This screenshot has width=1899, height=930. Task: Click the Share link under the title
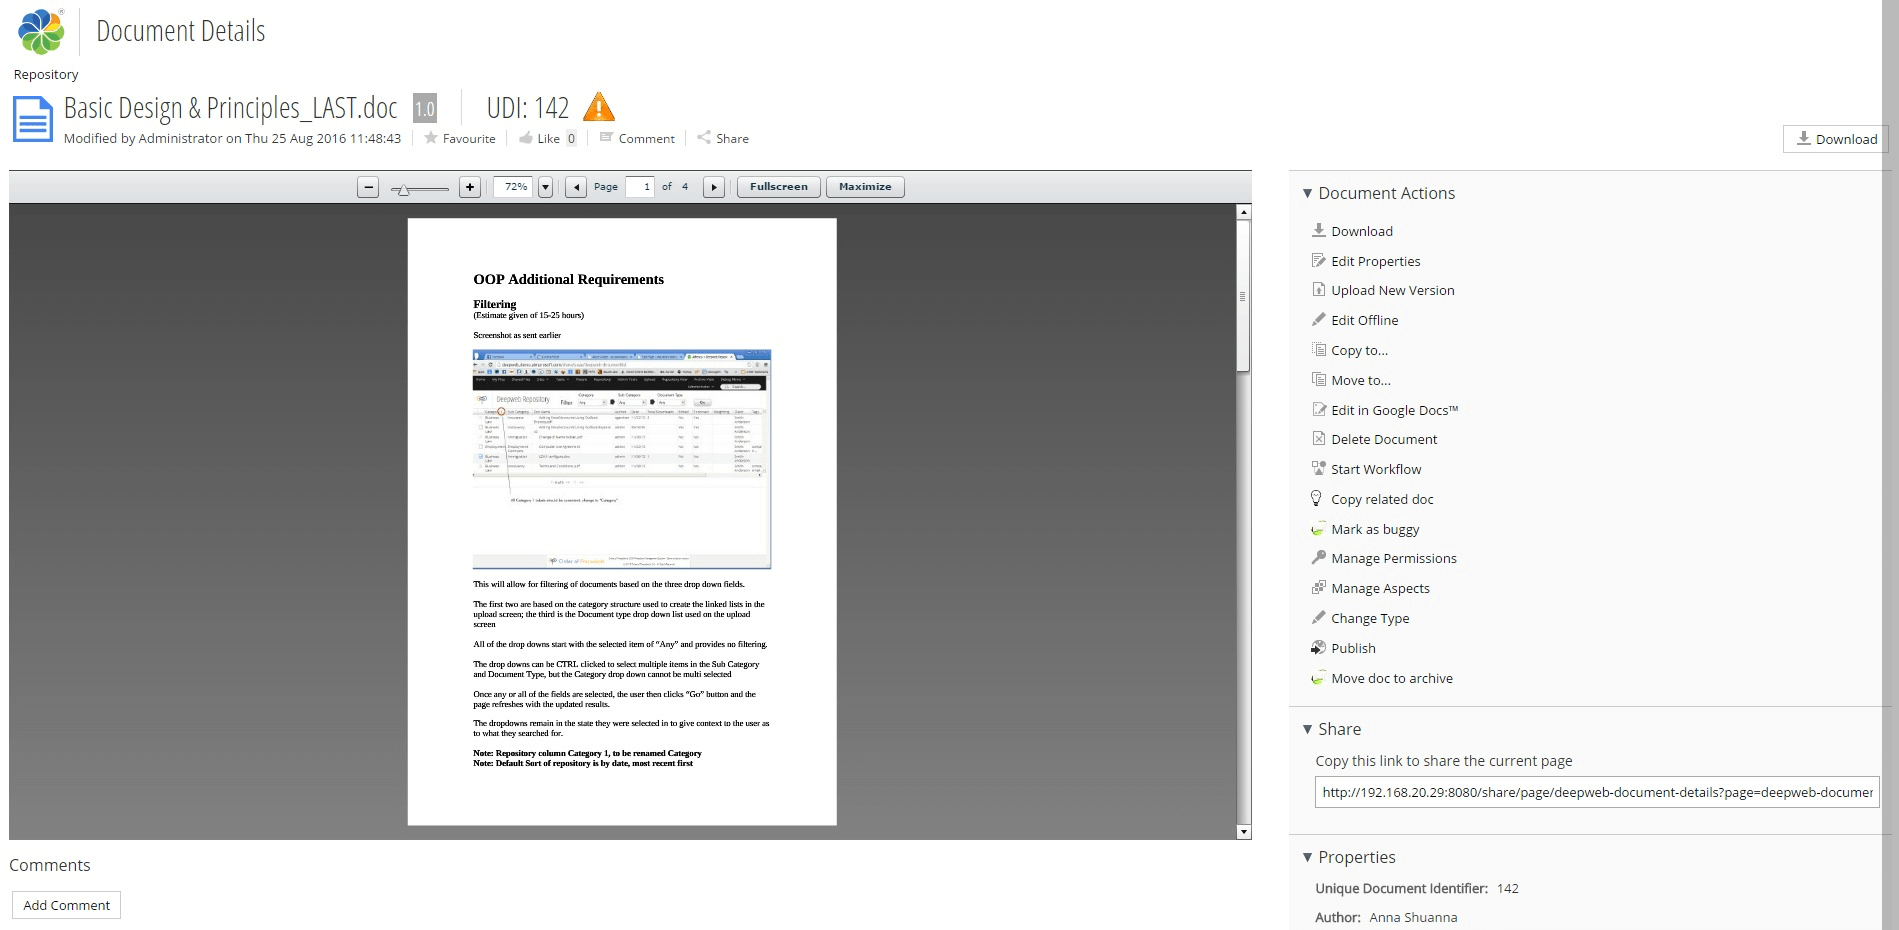click(x=732, y=138)
